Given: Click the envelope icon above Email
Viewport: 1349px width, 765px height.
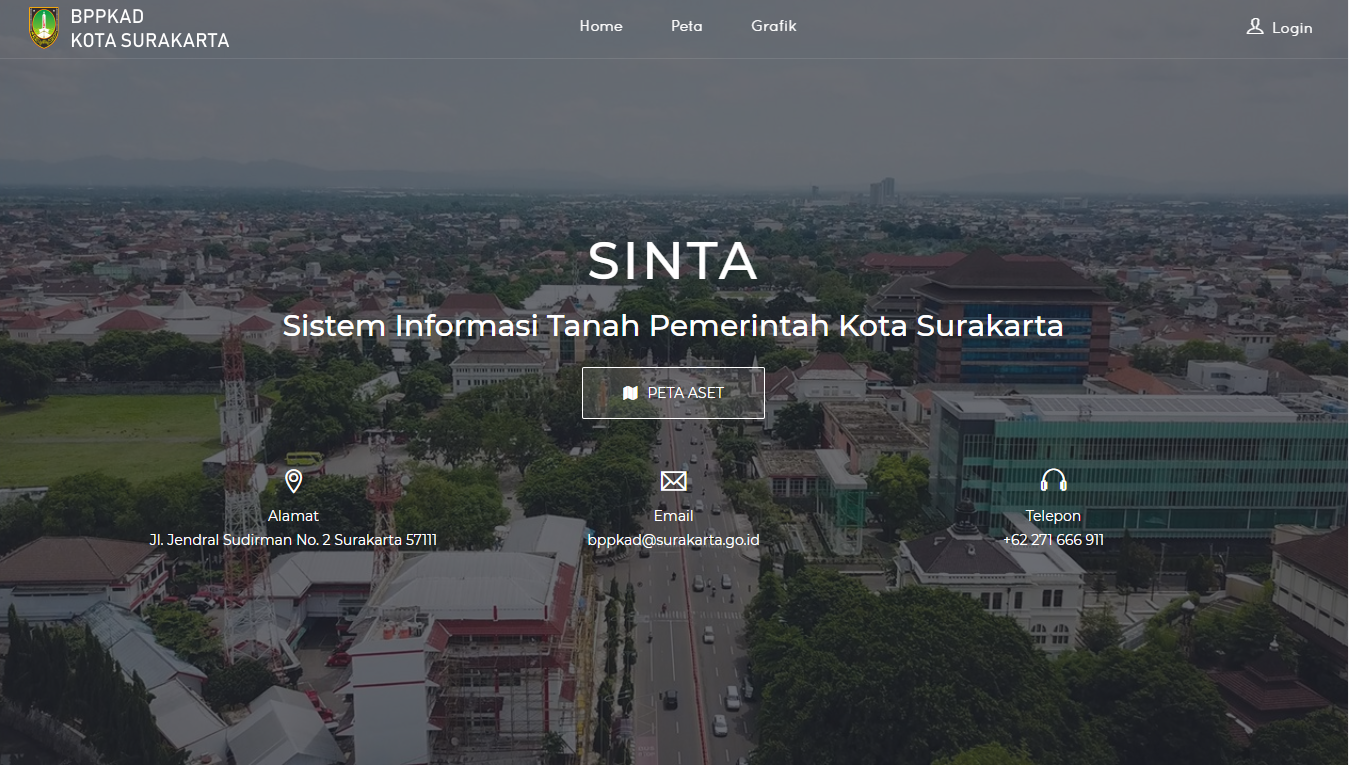Looking at the screenshot, I should coord(673,482).
